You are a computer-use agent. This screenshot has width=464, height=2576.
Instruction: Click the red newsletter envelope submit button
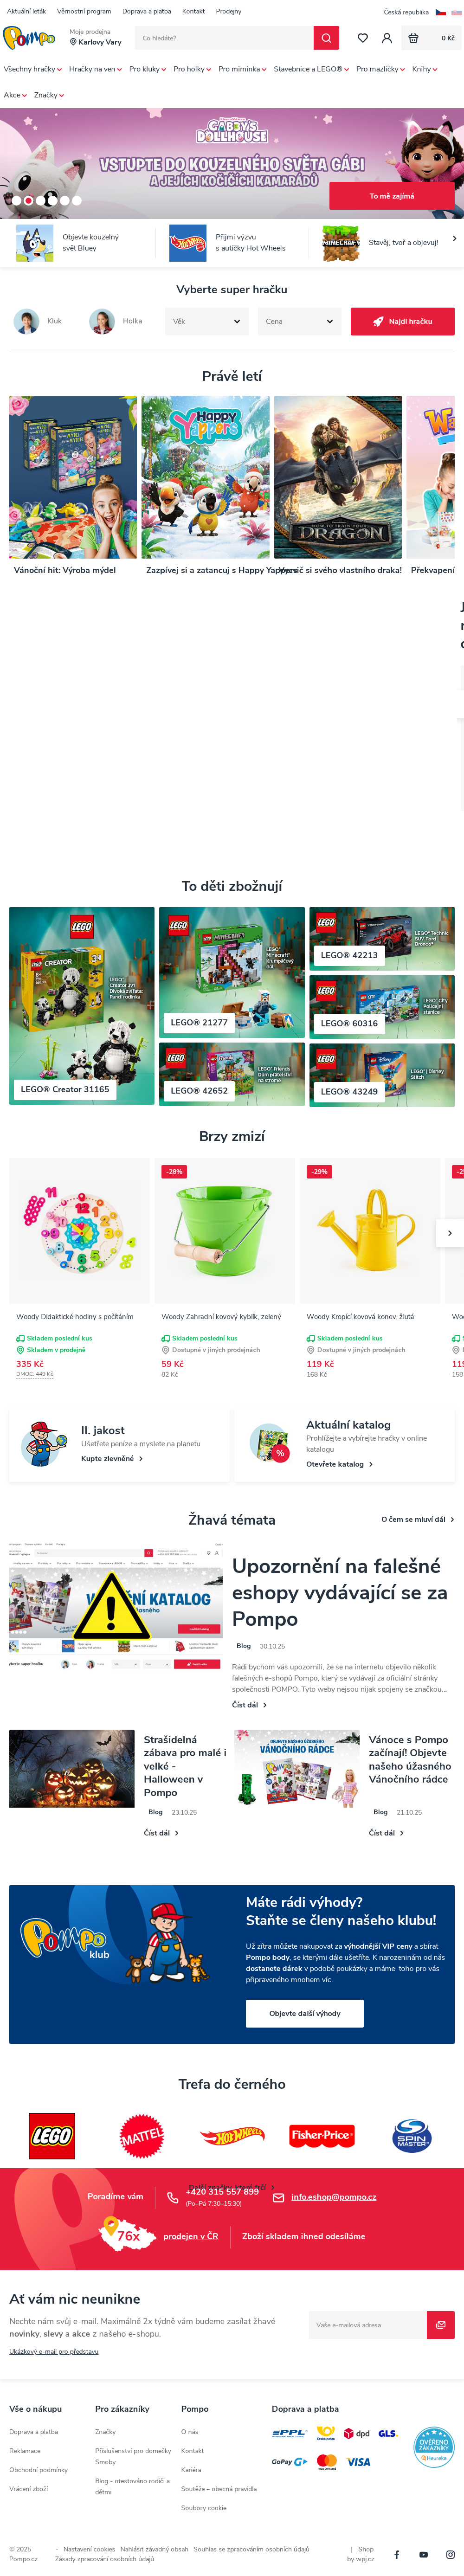point(441,2324)
